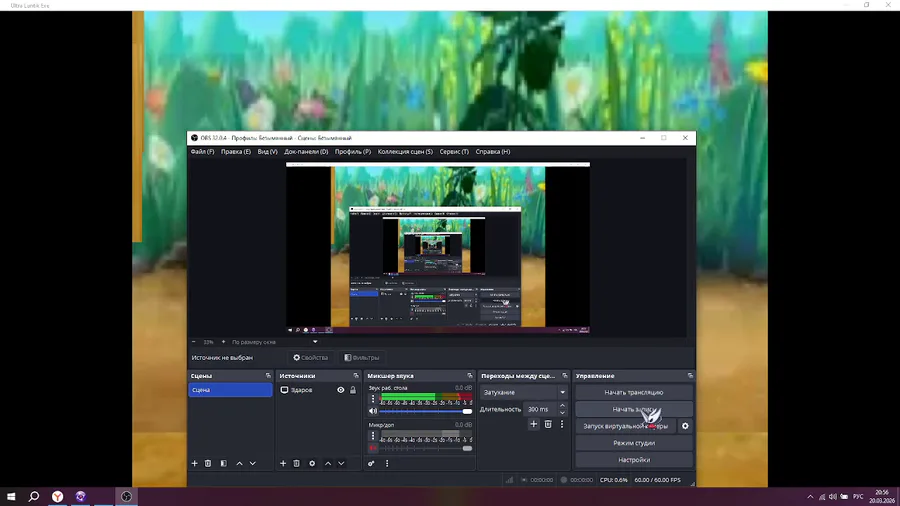The height and width of the screenshot is (506, 900).
Task: Undock the Сцены panel using its float icon
Action: point(268,376)
